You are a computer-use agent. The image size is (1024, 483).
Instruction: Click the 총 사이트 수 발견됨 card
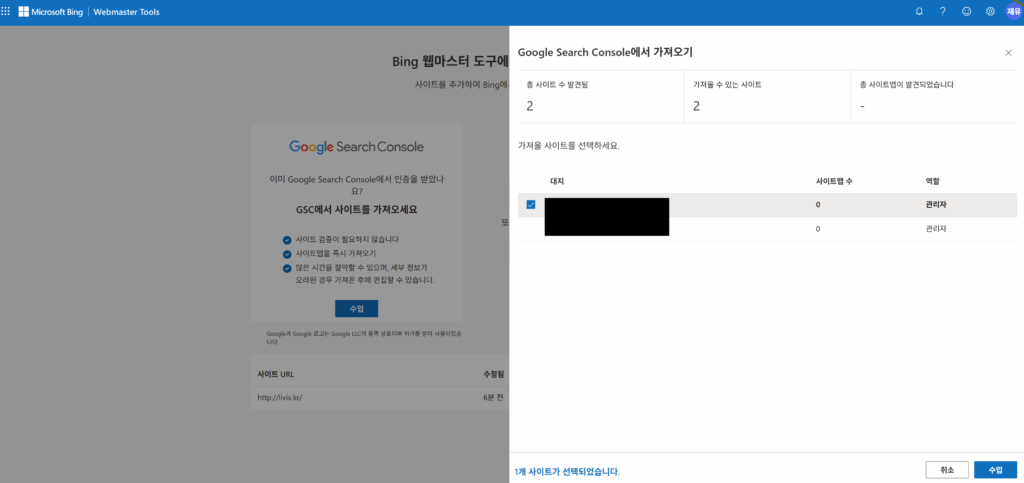(601, 96)
